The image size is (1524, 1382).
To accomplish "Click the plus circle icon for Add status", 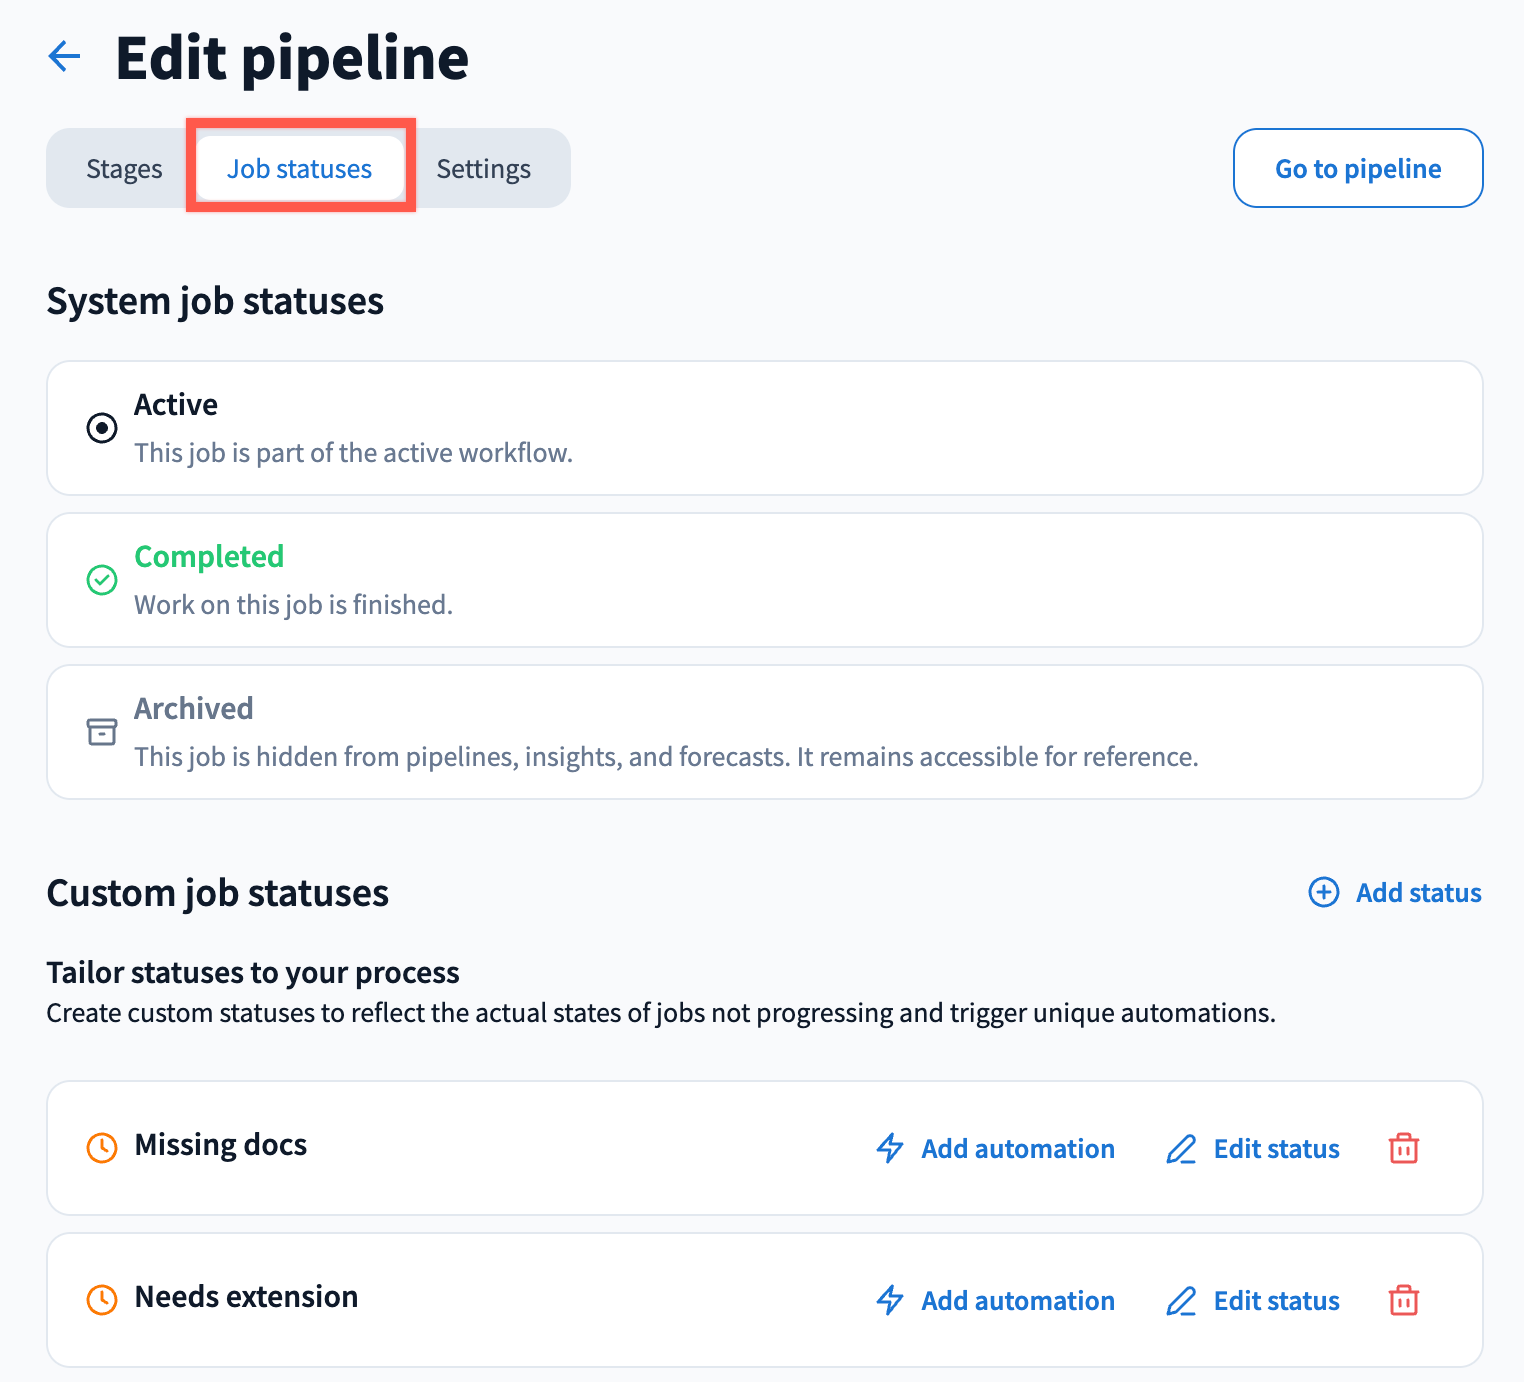I will pos(1324,892).
